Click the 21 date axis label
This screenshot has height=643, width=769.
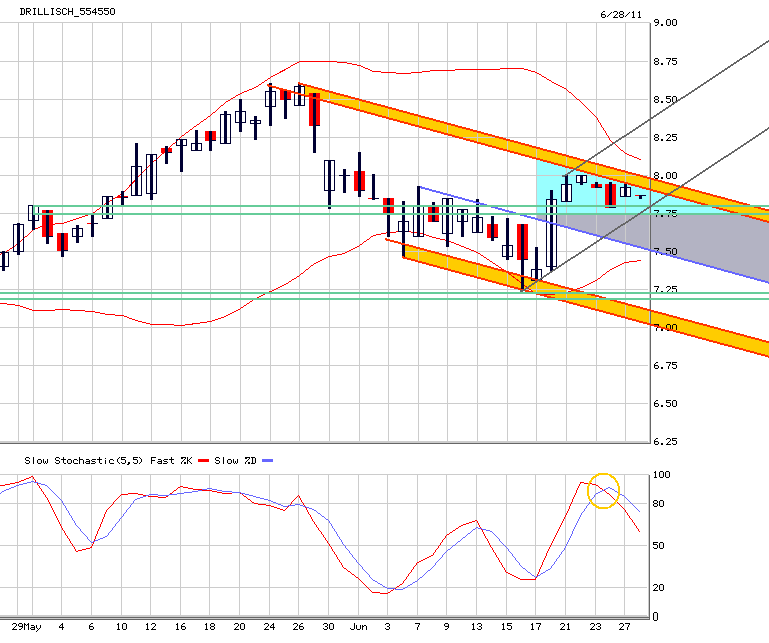(565, 627)
